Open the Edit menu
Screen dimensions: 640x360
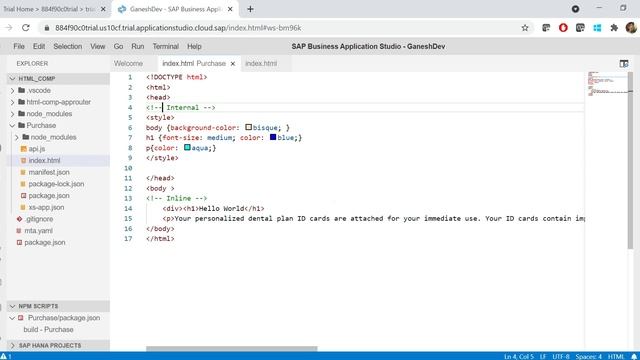[x=39, y=47]
